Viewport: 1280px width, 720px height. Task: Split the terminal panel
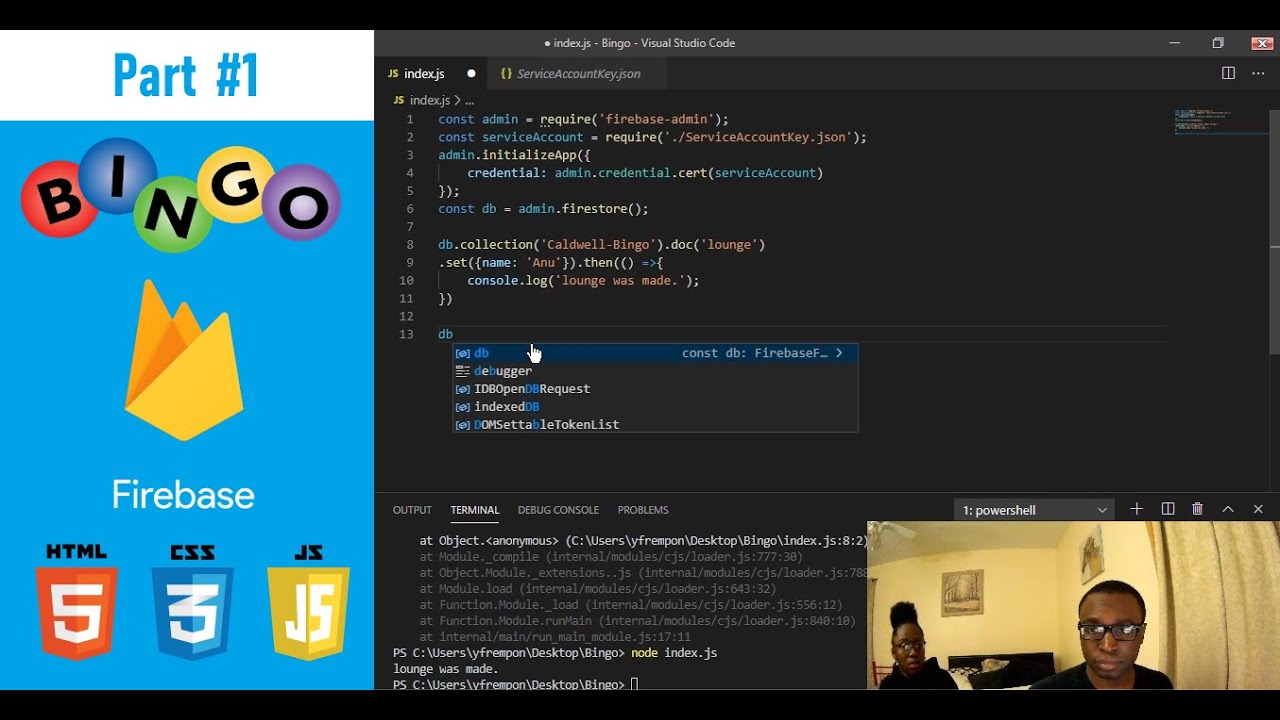tap(1167, 509)
